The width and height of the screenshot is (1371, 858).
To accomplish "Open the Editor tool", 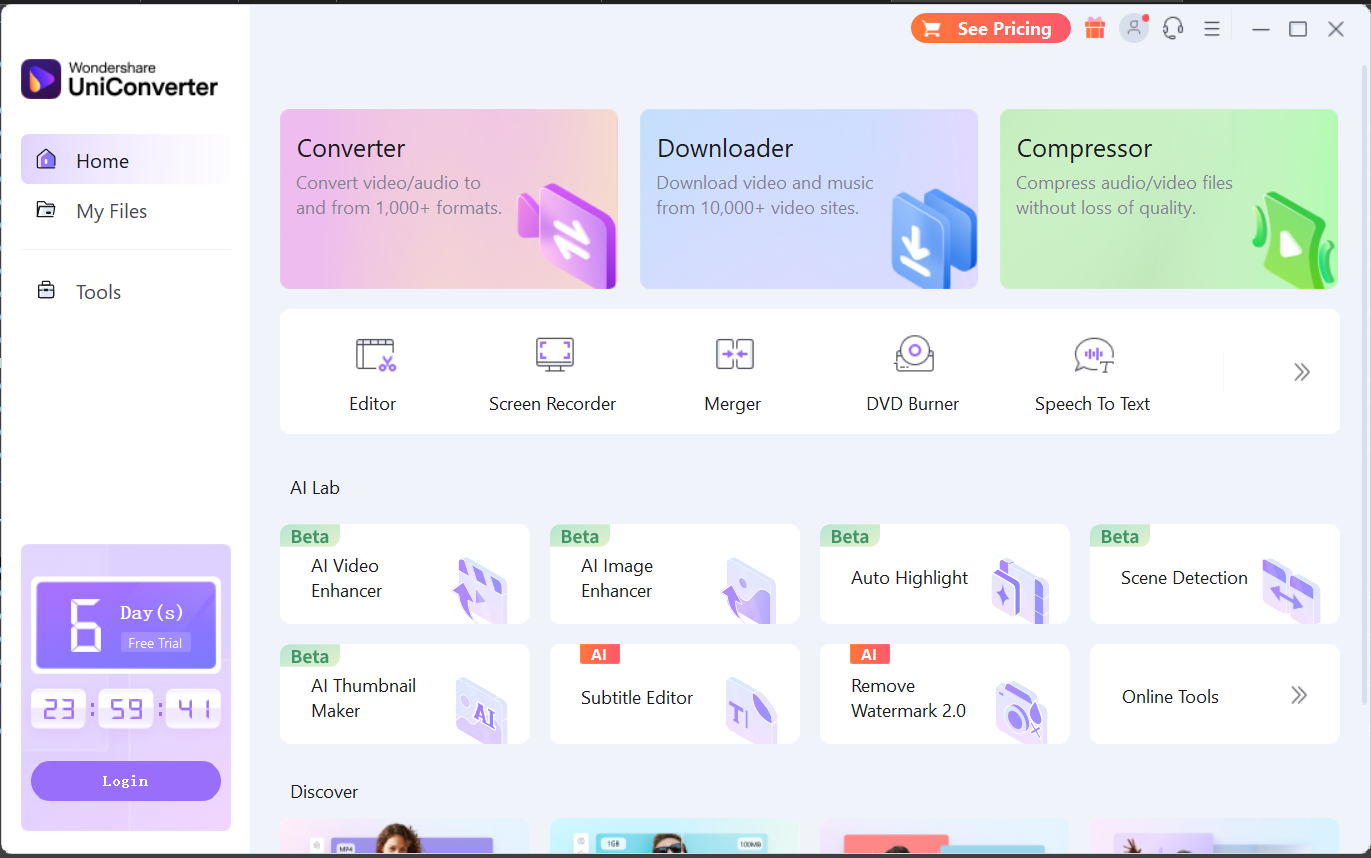I will coord(372,372).
